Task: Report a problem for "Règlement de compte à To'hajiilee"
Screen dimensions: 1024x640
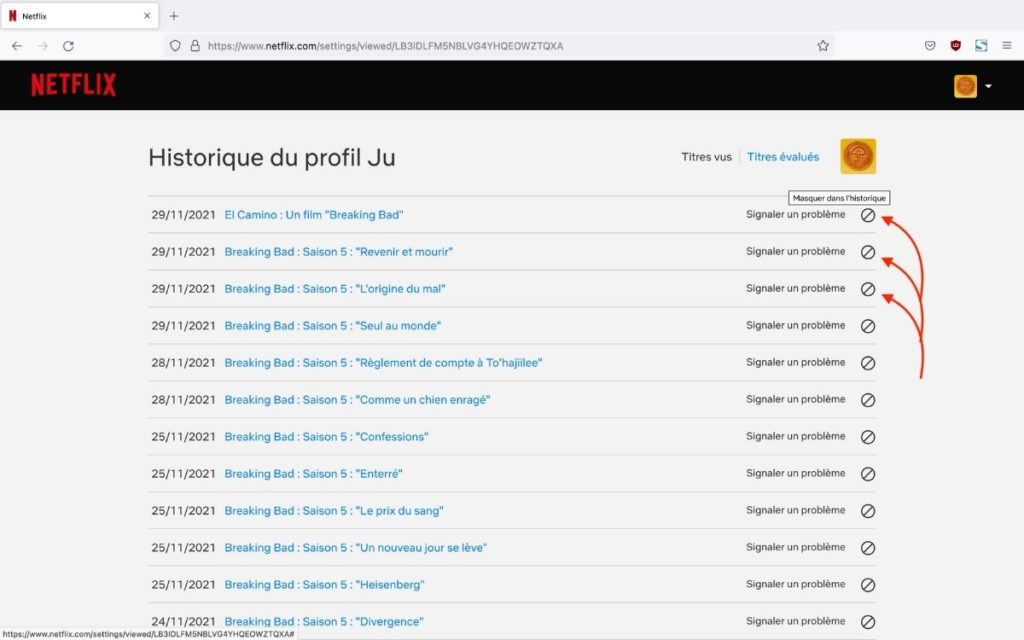Action: (795, 362)
